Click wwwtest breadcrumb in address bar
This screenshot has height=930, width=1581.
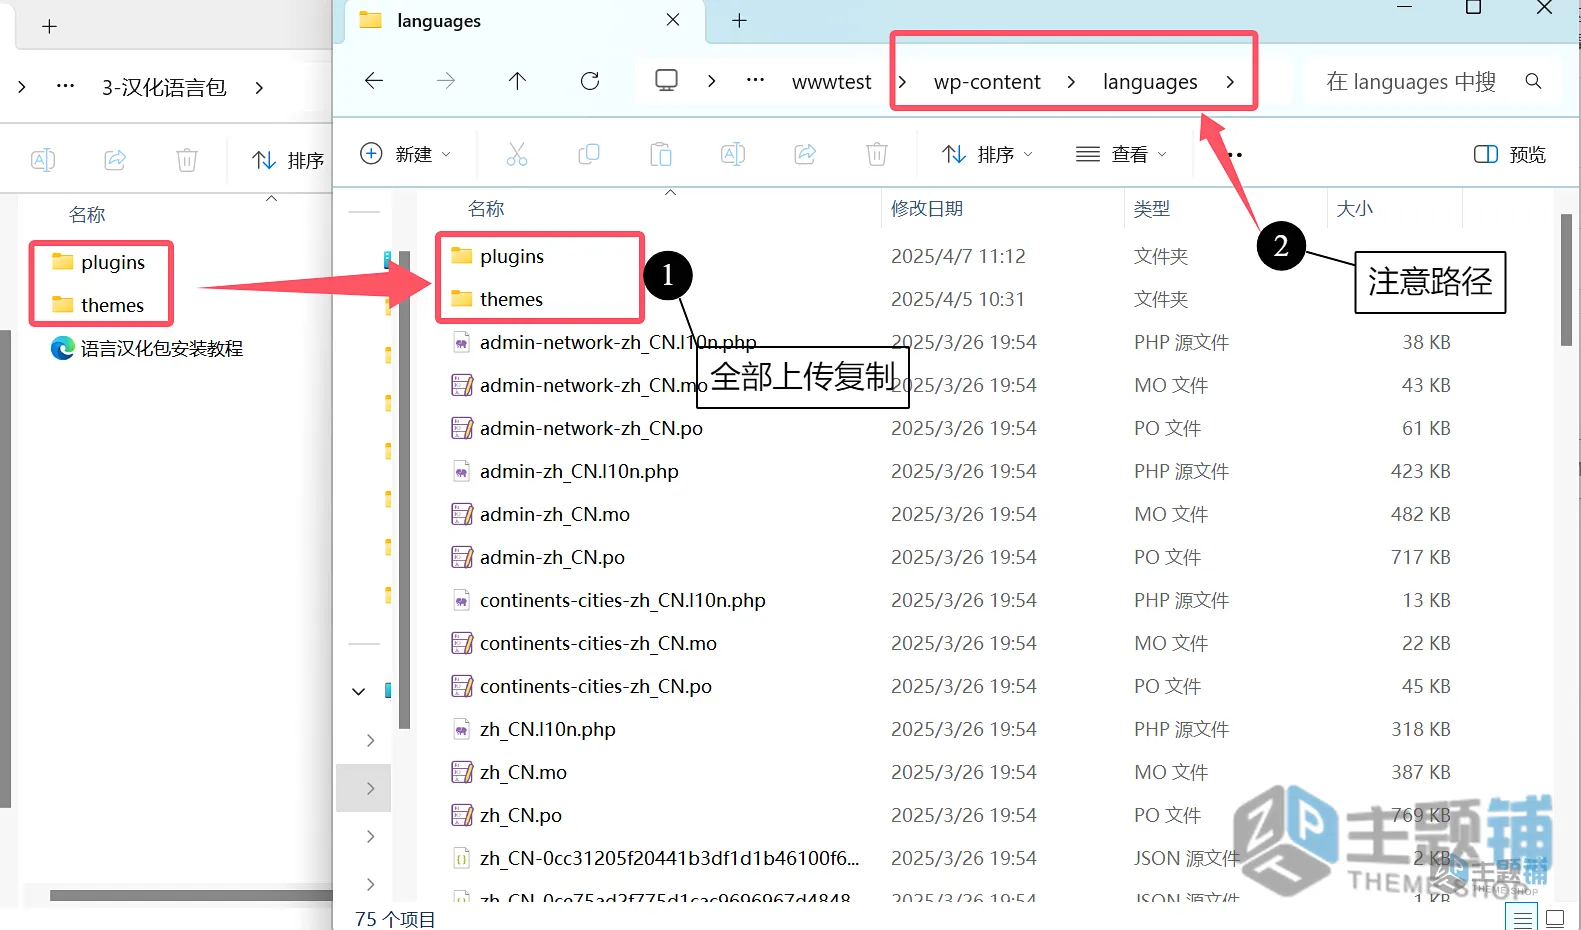[x=831, y=82]
